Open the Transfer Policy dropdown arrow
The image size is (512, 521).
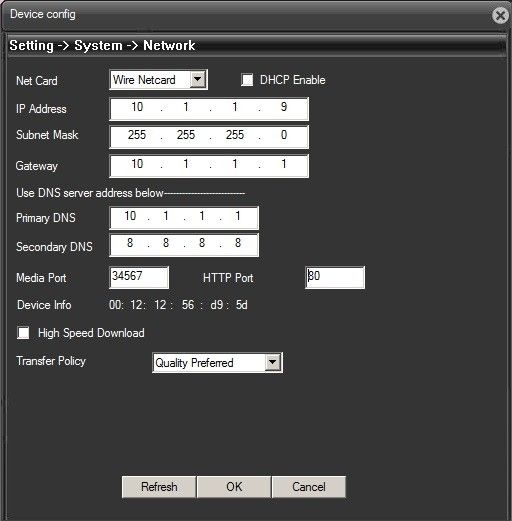point(273,362)
